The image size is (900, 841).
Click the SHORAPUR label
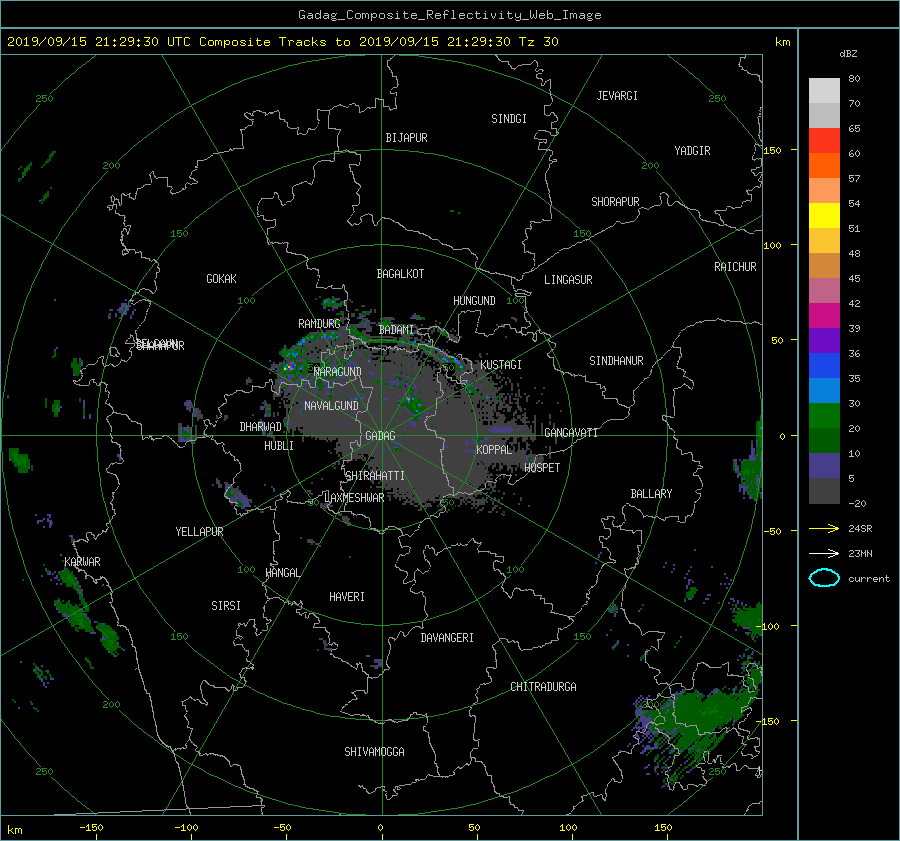615,202
